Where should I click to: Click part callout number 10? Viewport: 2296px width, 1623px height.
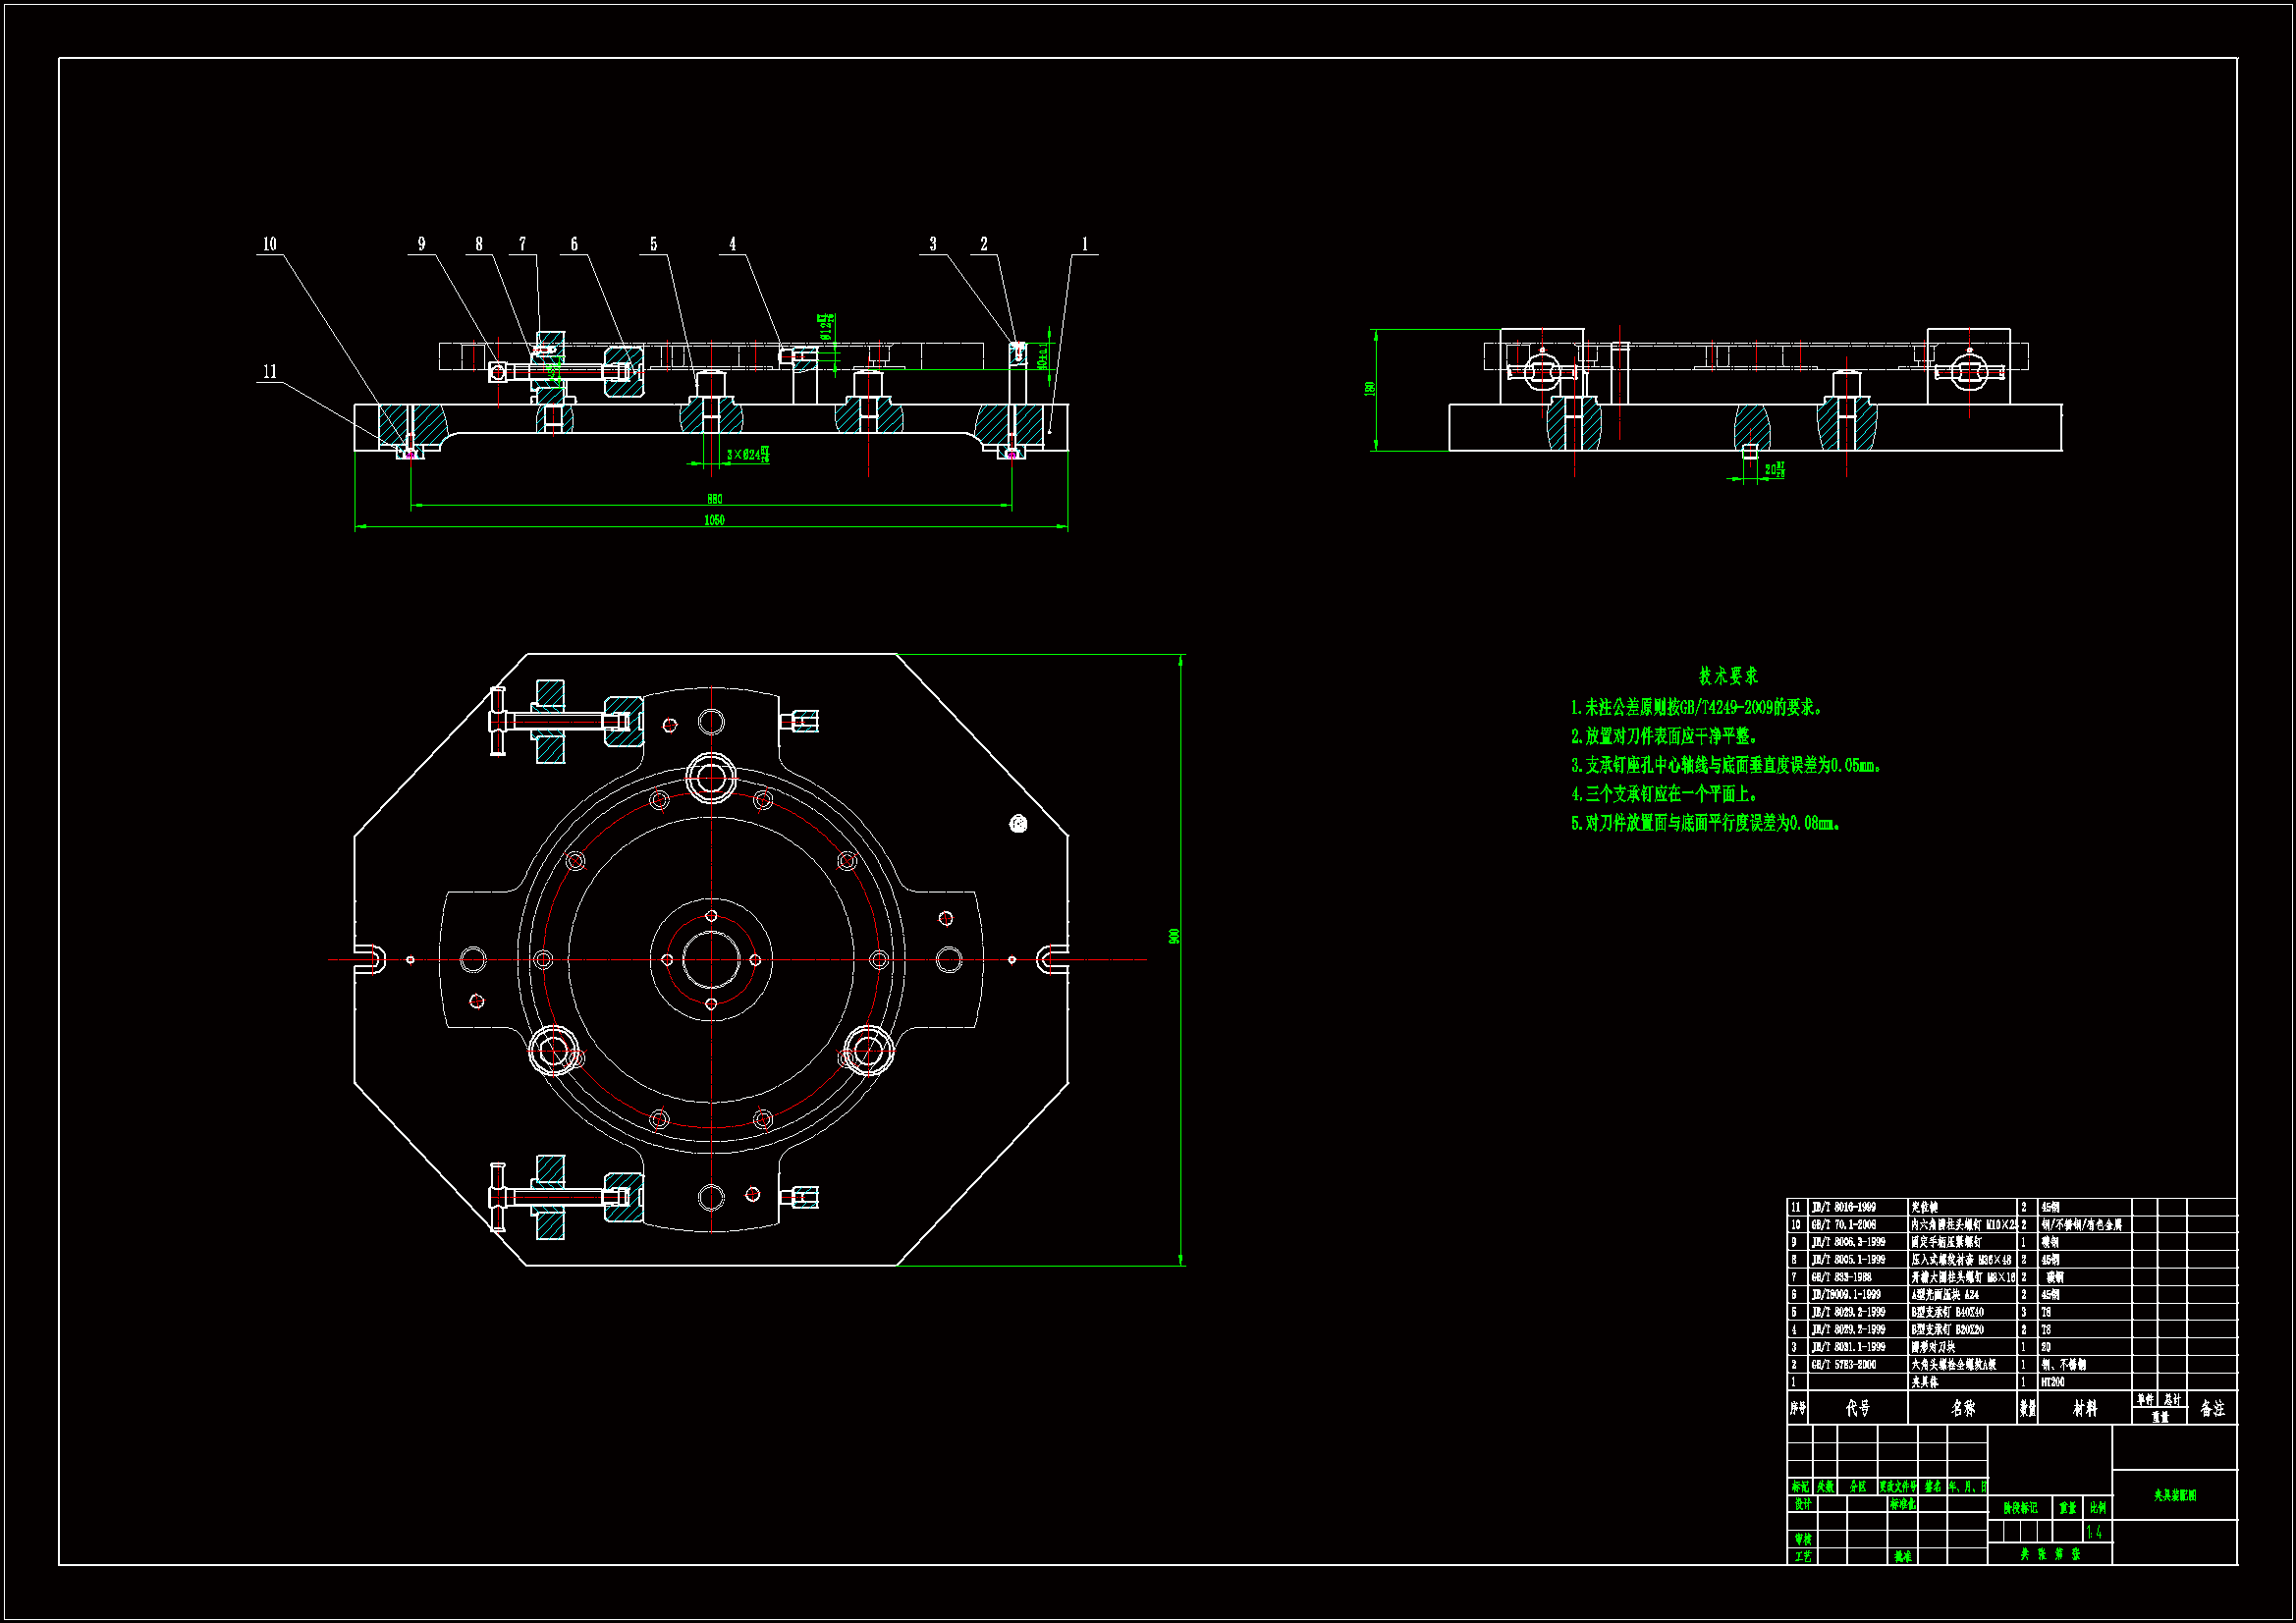click(x=269, y=244)
